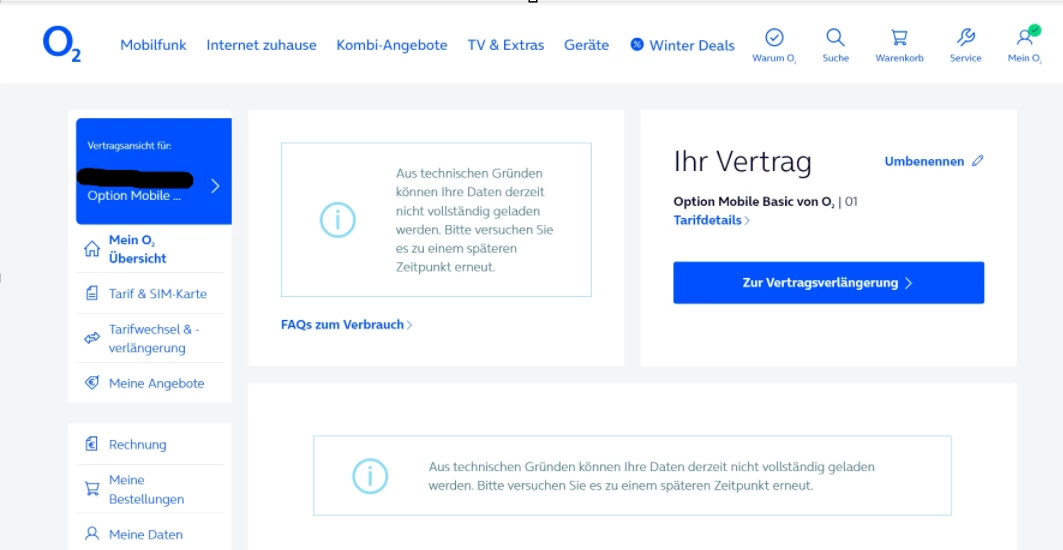1063x550 pixels.
Task: Click the chevron after Tarifdetails
Action: click(747, 220)
